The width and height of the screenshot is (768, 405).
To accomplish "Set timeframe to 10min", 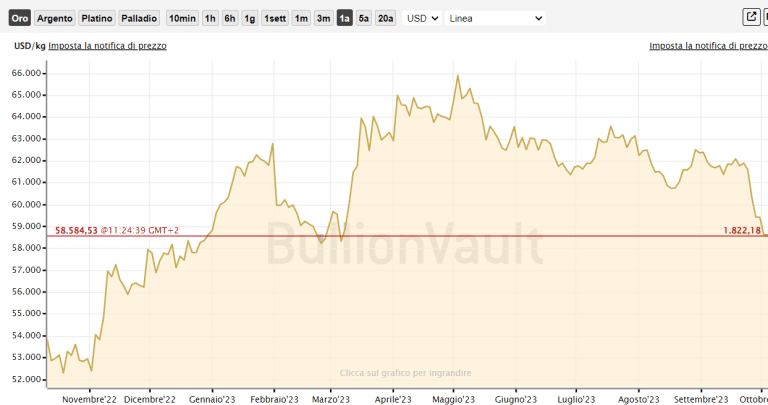I will (182, 18).
